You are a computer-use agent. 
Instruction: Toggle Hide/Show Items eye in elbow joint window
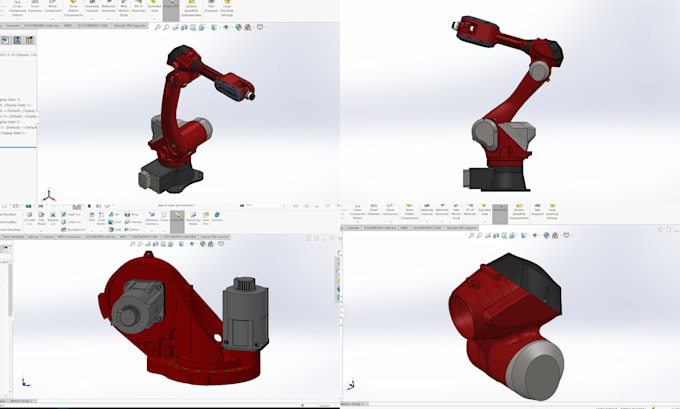pos(535,235)
